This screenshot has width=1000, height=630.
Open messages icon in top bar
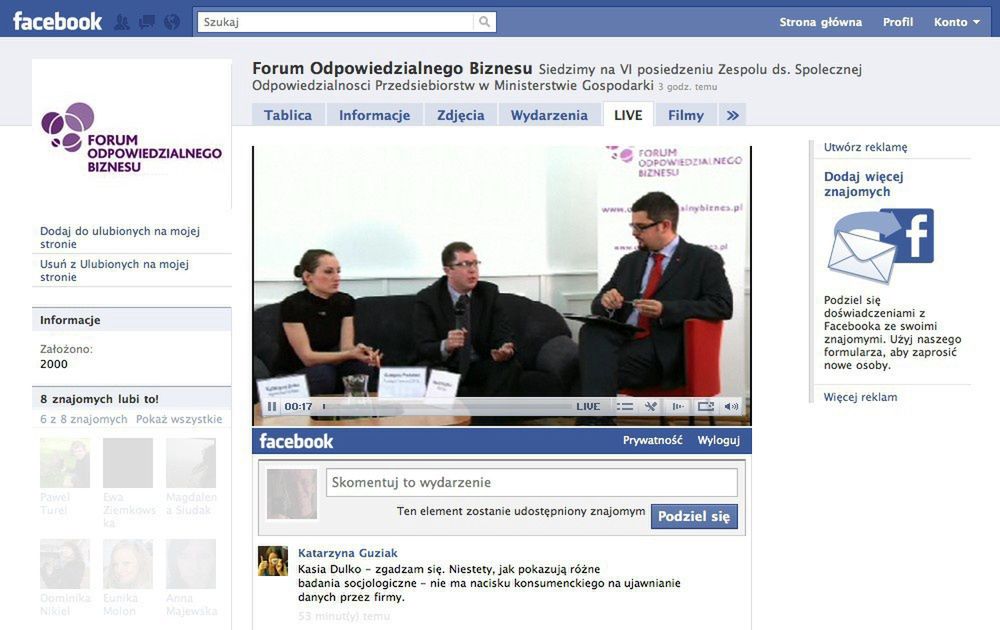[147, 22]
